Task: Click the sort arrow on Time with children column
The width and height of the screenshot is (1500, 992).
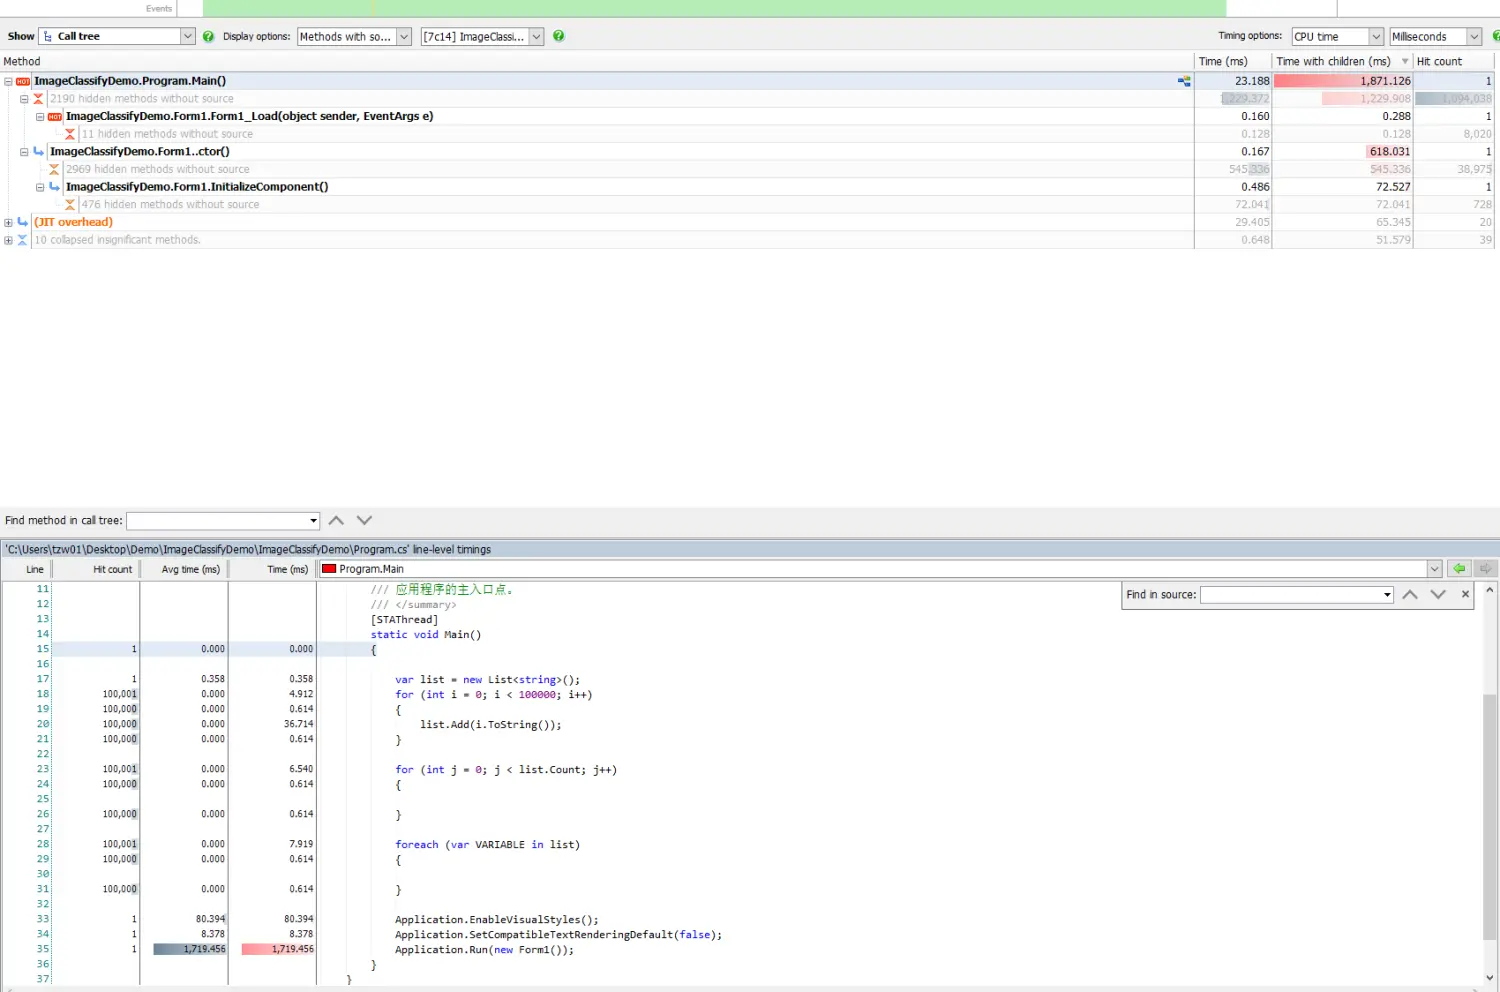Action: (x=1404, y=62)
